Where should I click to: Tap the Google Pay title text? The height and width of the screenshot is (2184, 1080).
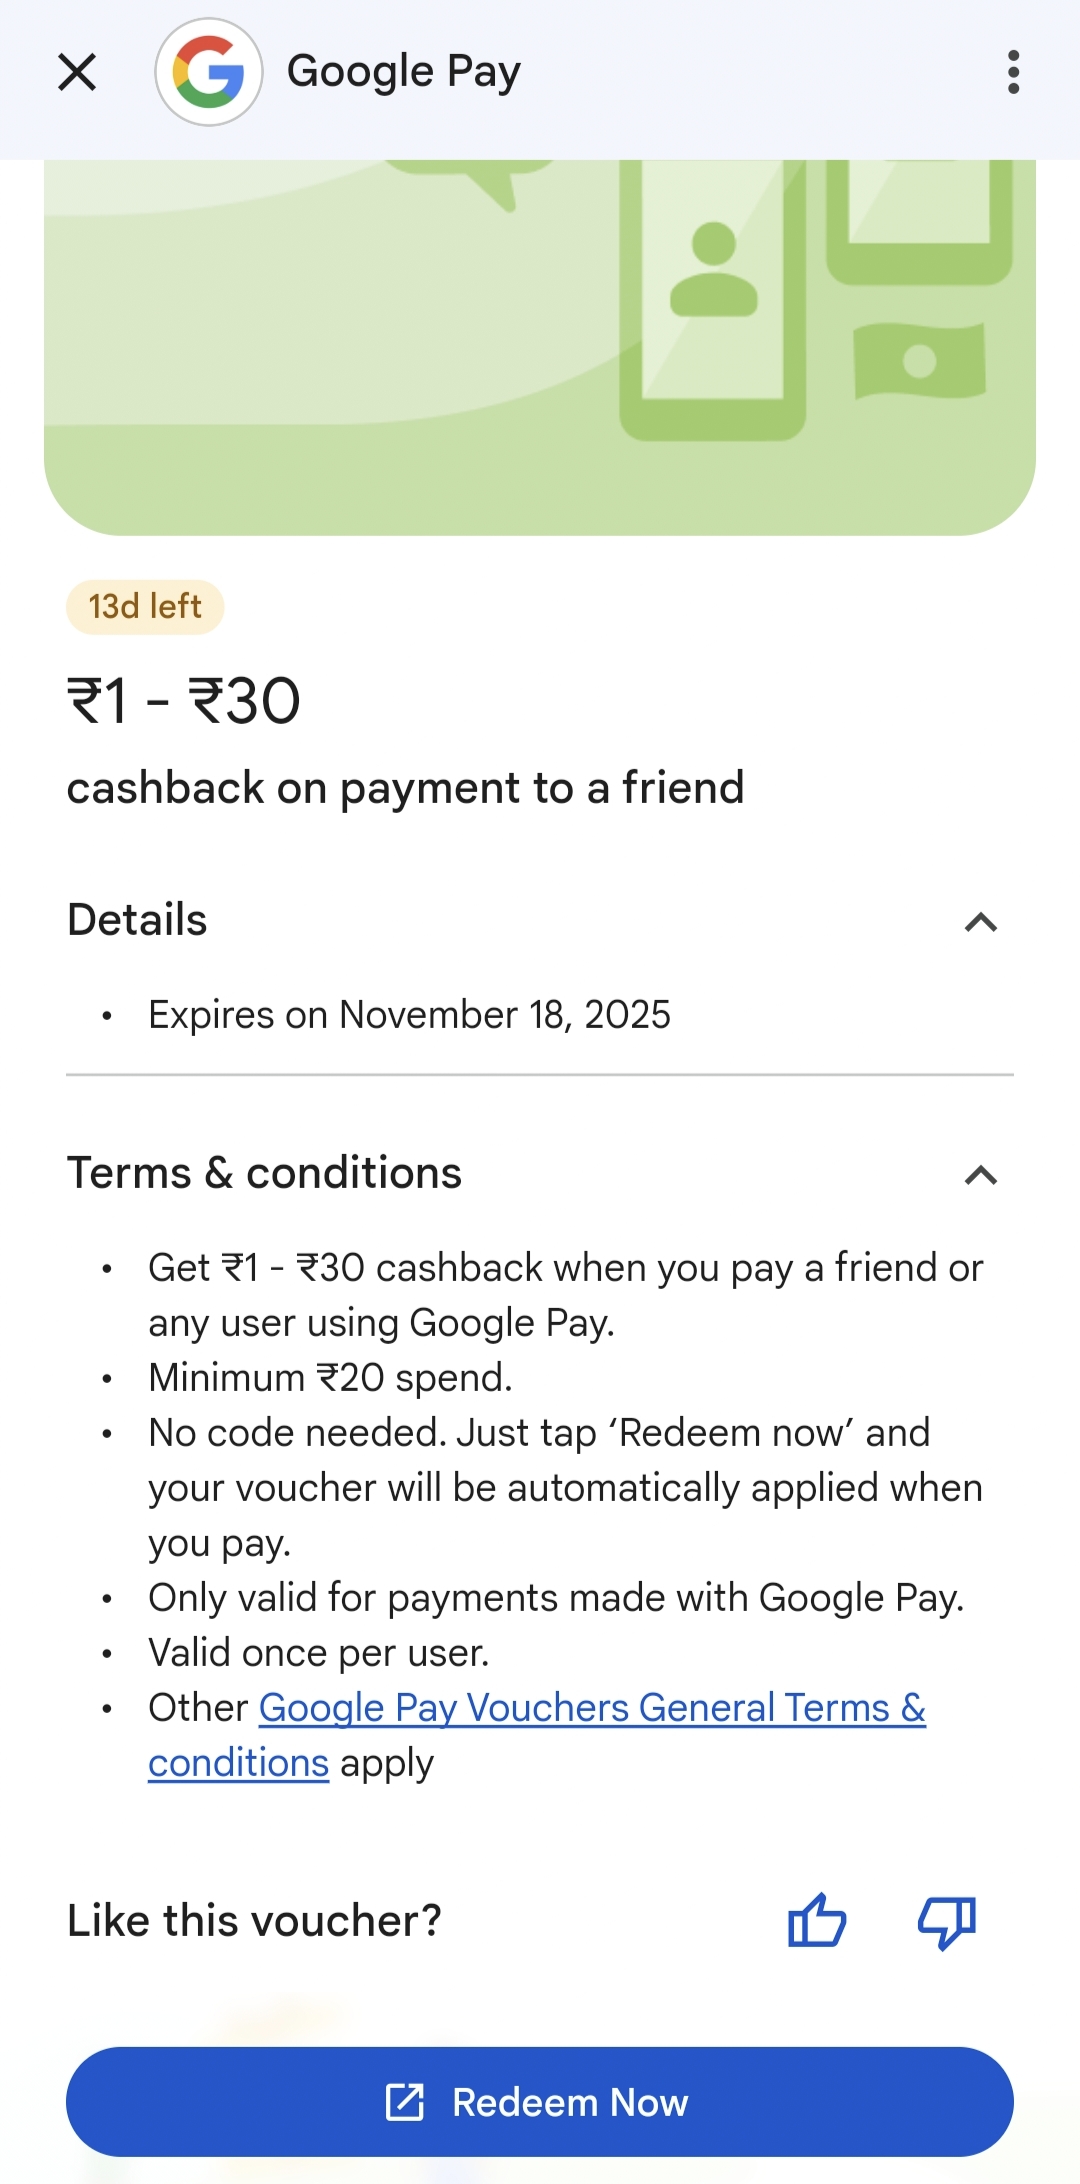point(403,72)
